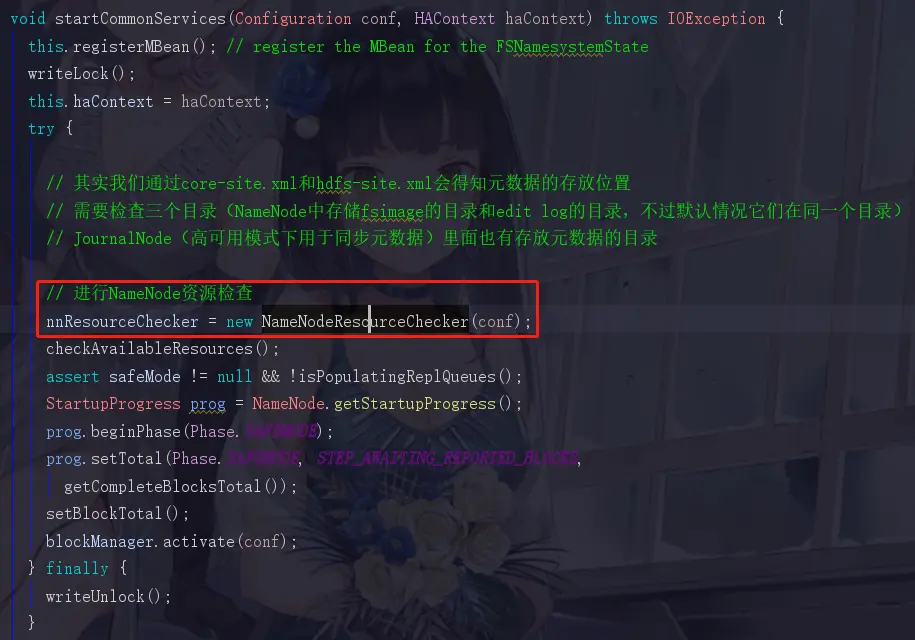Click NameNodeResourceChecker class reference

click(x=365, y=321)
